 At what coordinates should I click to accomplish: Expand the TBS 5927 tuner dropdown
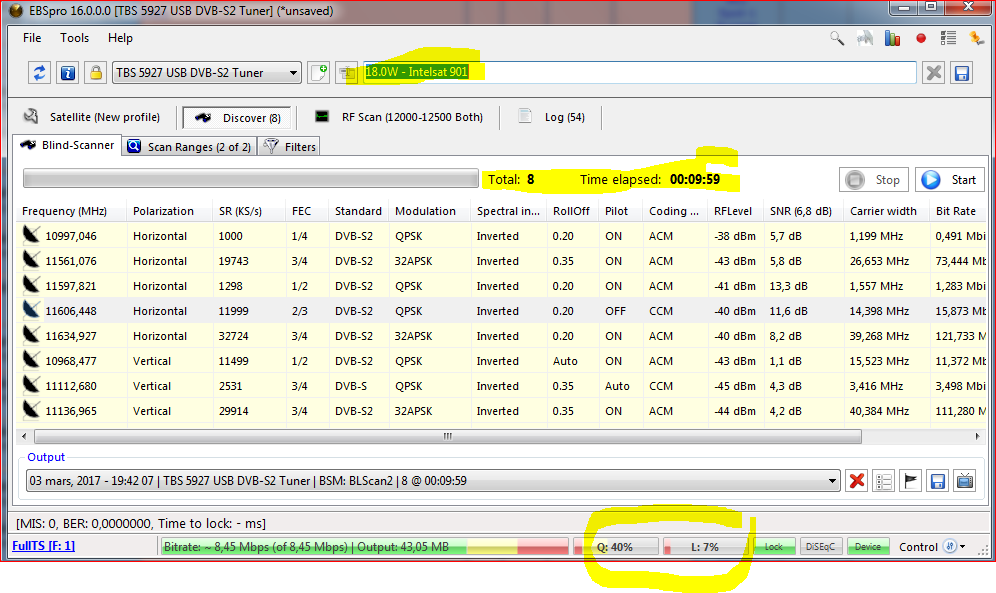(x=293, y=73)
